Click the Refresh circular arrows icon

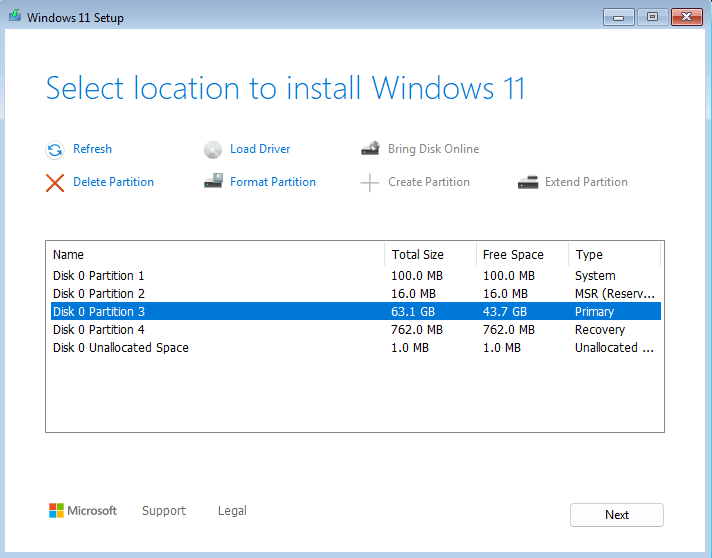[55, 150]
